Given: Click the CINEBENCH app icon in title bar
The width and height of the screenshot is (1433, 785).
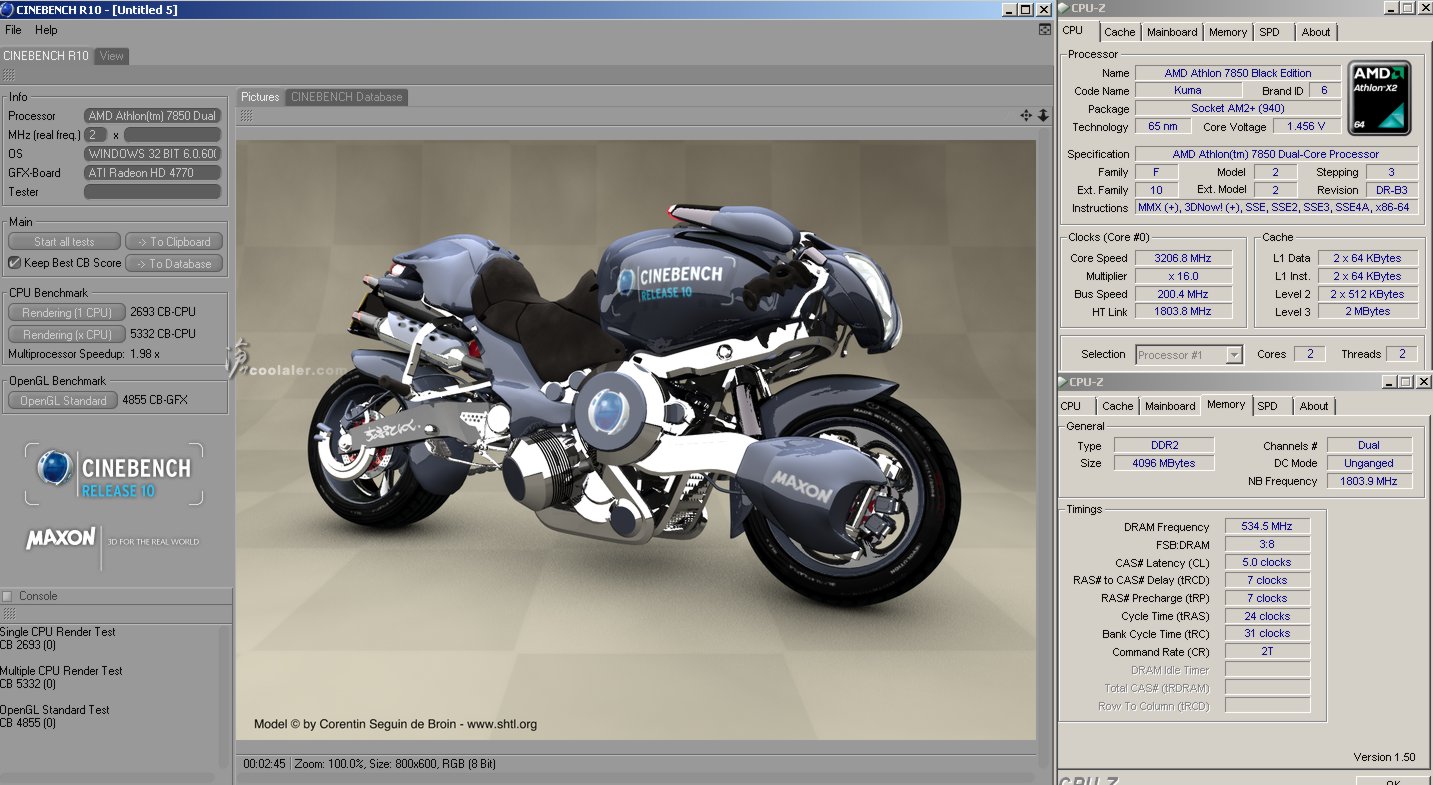Looking at the screenshot, I should click(8, 9).
